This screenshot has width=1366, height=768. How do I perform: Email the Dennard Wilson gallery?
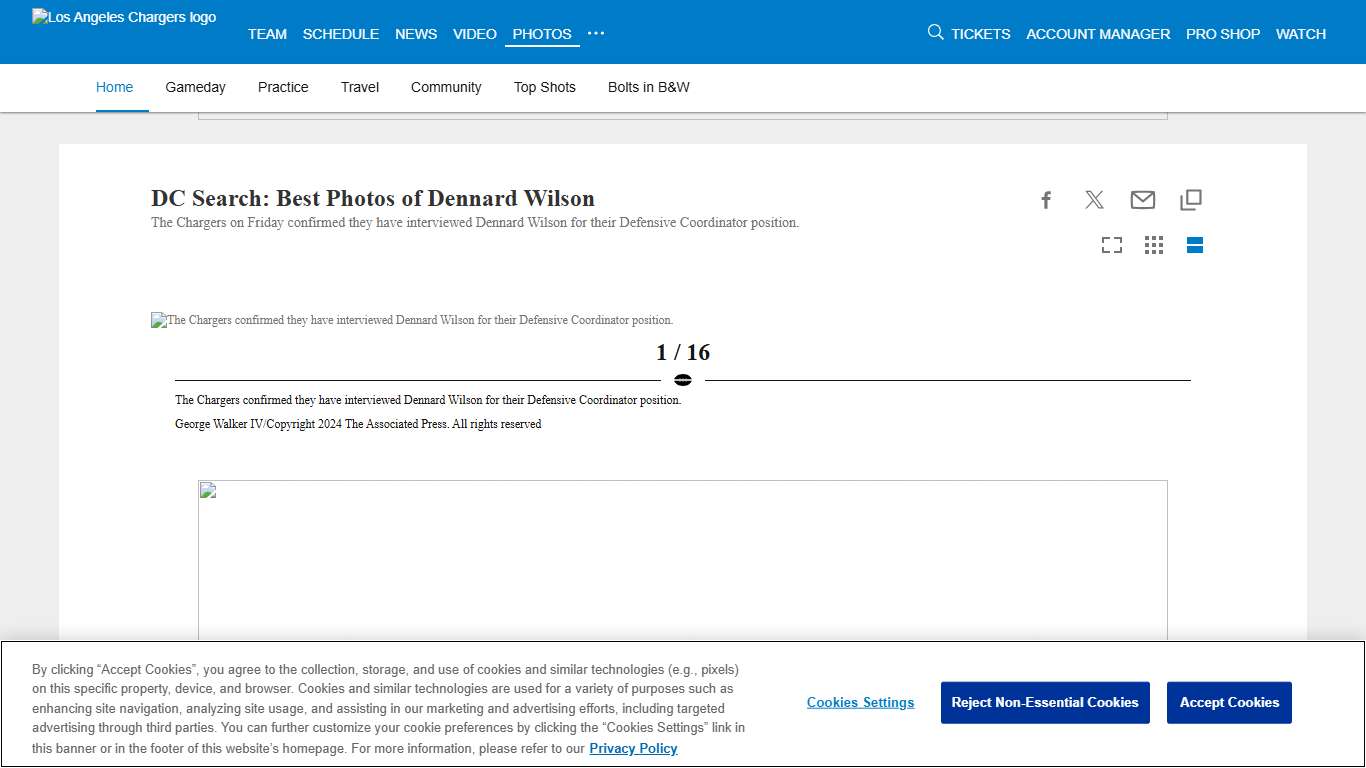1142,199
